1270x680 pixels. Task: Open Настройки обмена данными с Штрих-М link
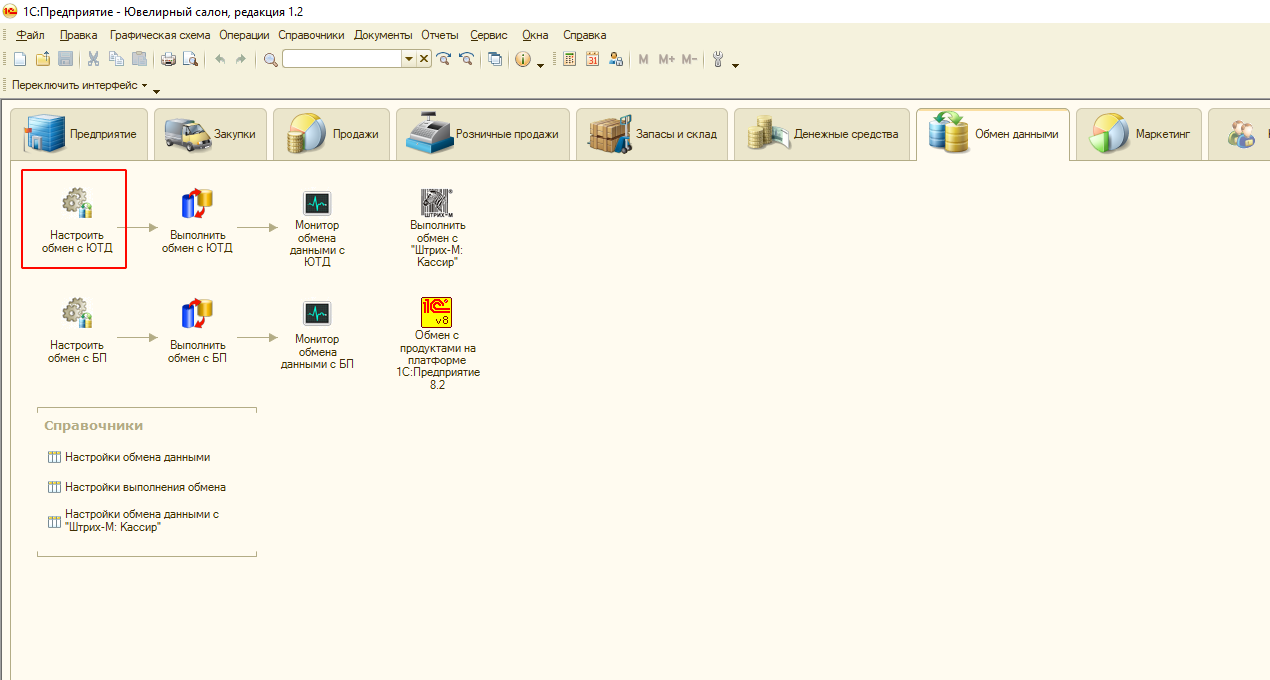tap(141, 520)
